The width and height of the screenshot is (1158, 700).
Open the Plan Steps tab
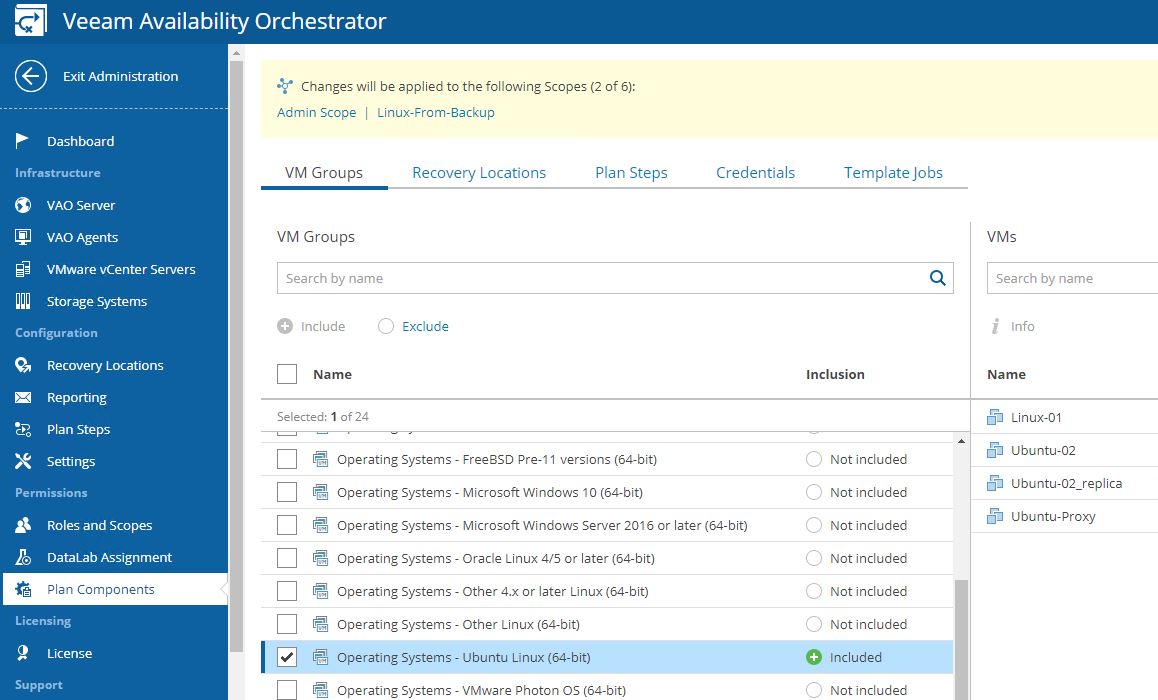click(631, 172)
